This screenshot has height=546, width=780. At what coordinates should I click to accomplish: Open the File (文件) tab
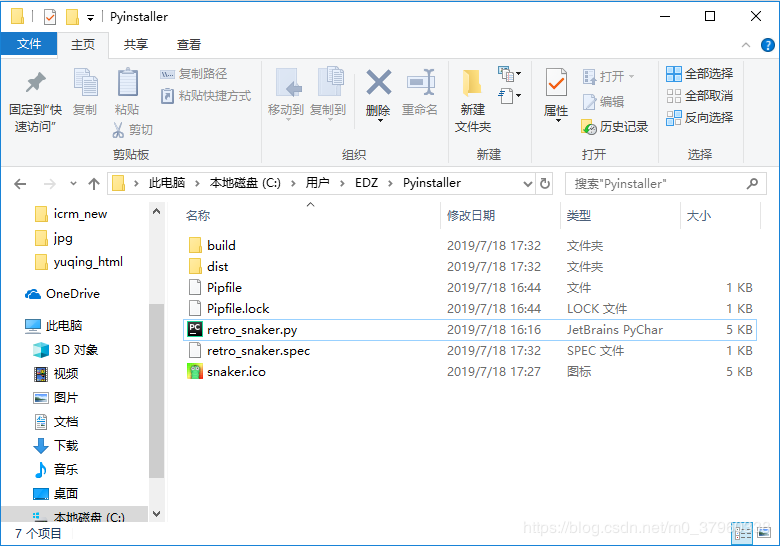[x=29, y=44]
